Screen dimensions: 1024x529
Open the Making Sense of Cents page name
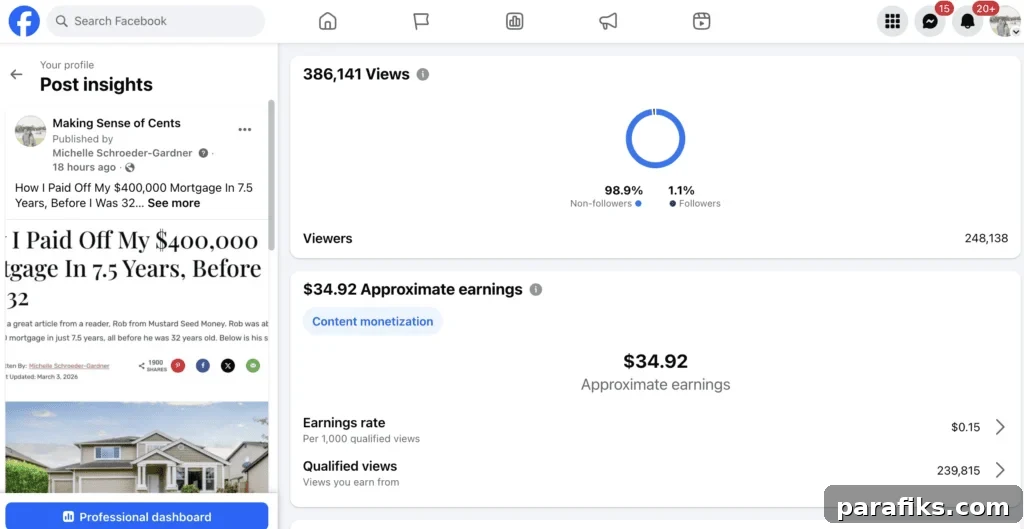click(116, 123)
